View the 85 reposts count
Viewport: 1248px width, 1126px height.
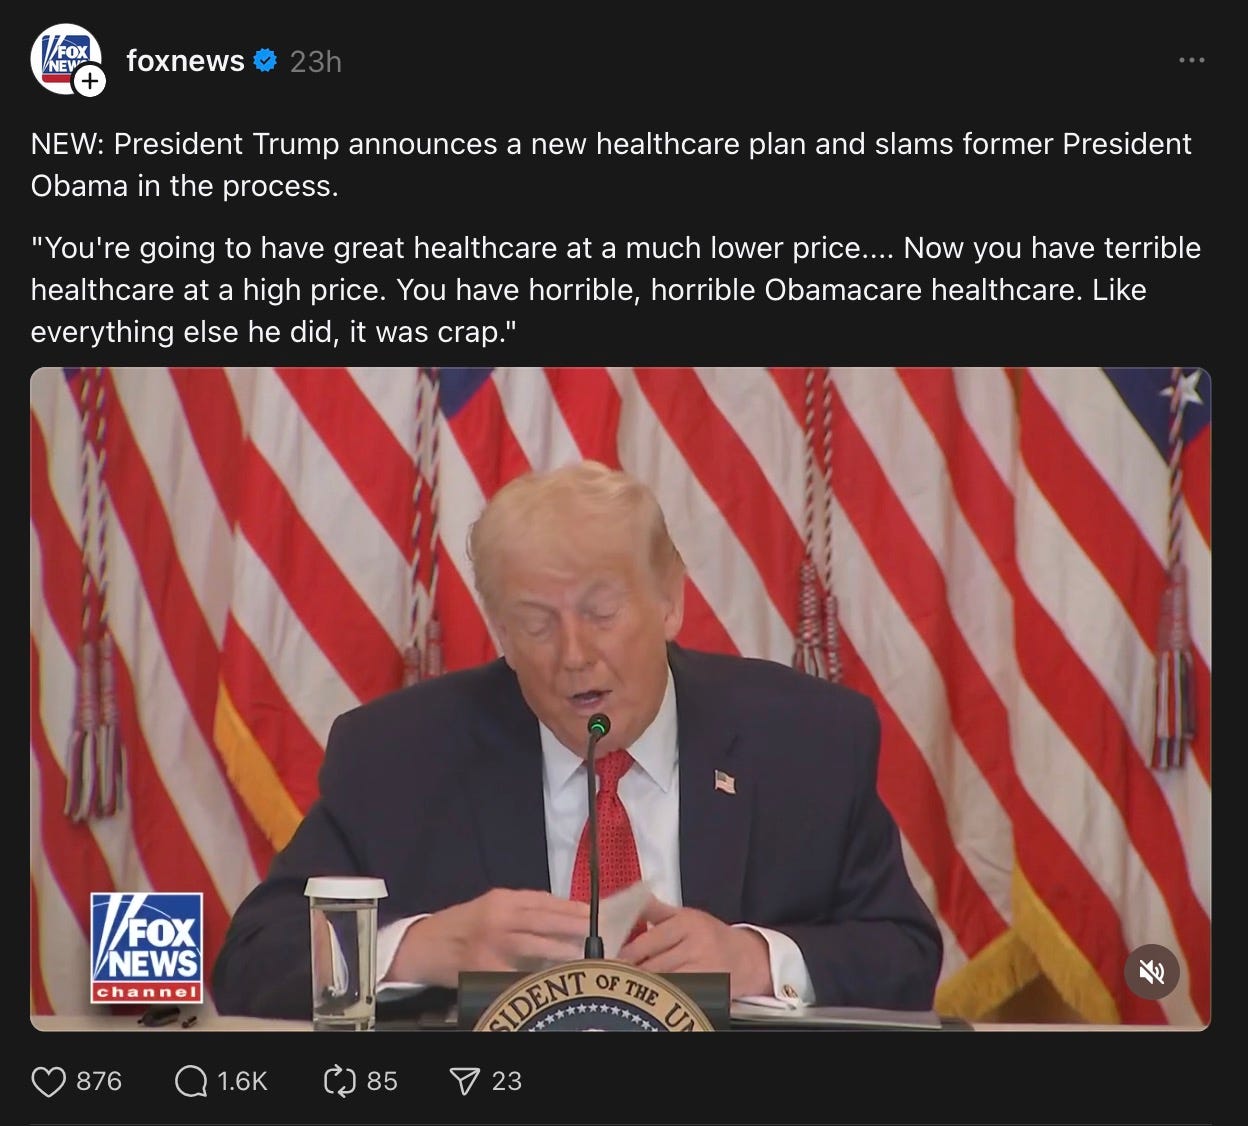pyautogui.click(x=382, y=1081)
